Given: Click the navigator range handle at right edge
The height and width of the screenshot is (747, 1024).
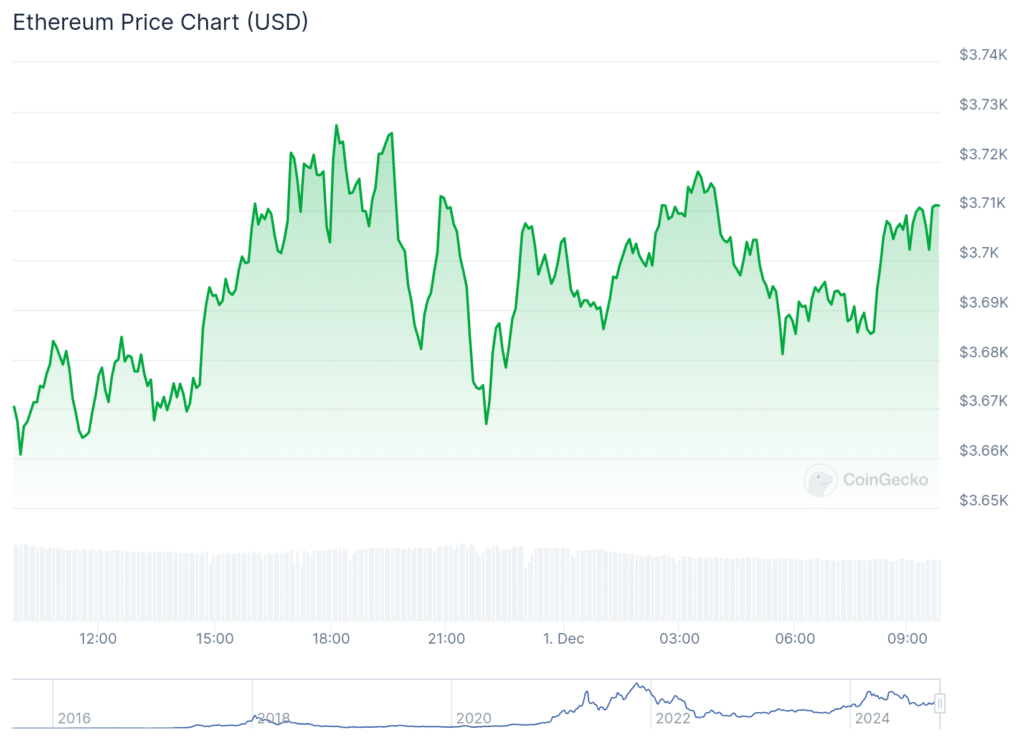Looking at the screenshot, I should [x=940, y=703].
